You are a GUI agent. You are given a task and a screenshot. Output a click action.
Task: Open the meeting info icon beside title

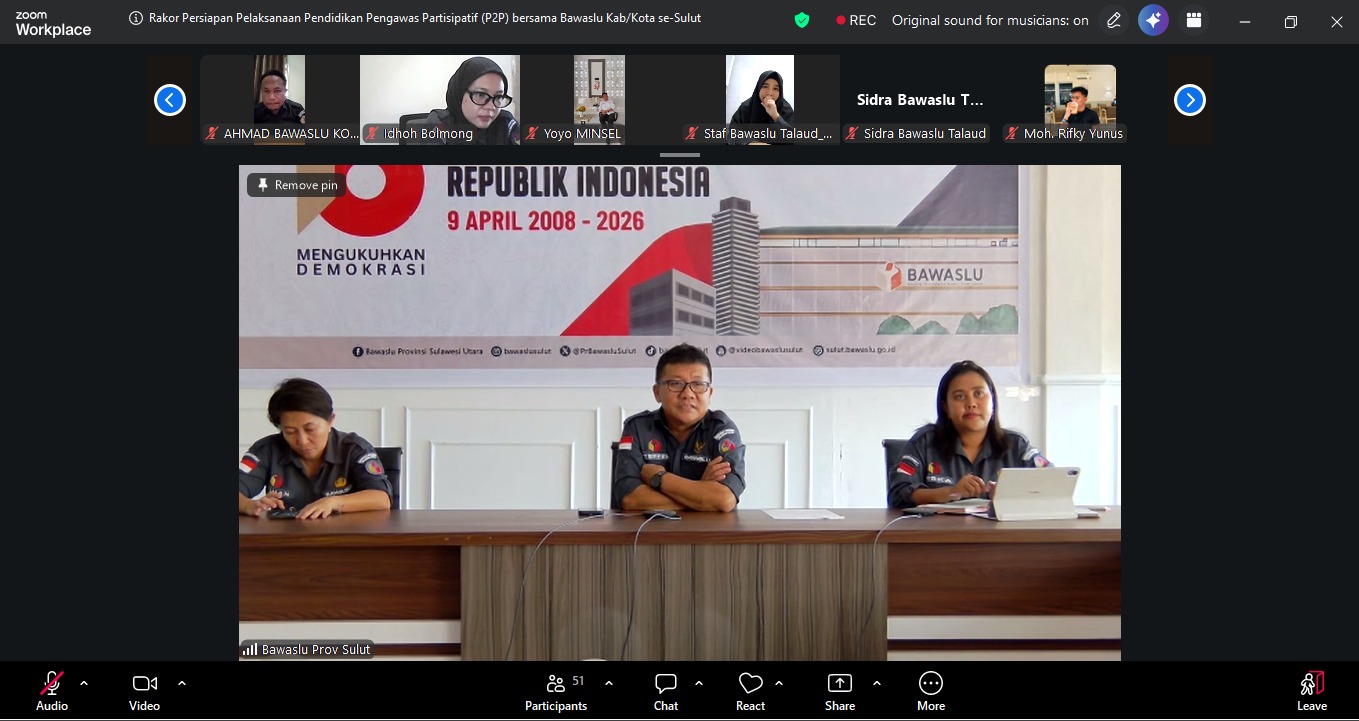click(136, 18)
